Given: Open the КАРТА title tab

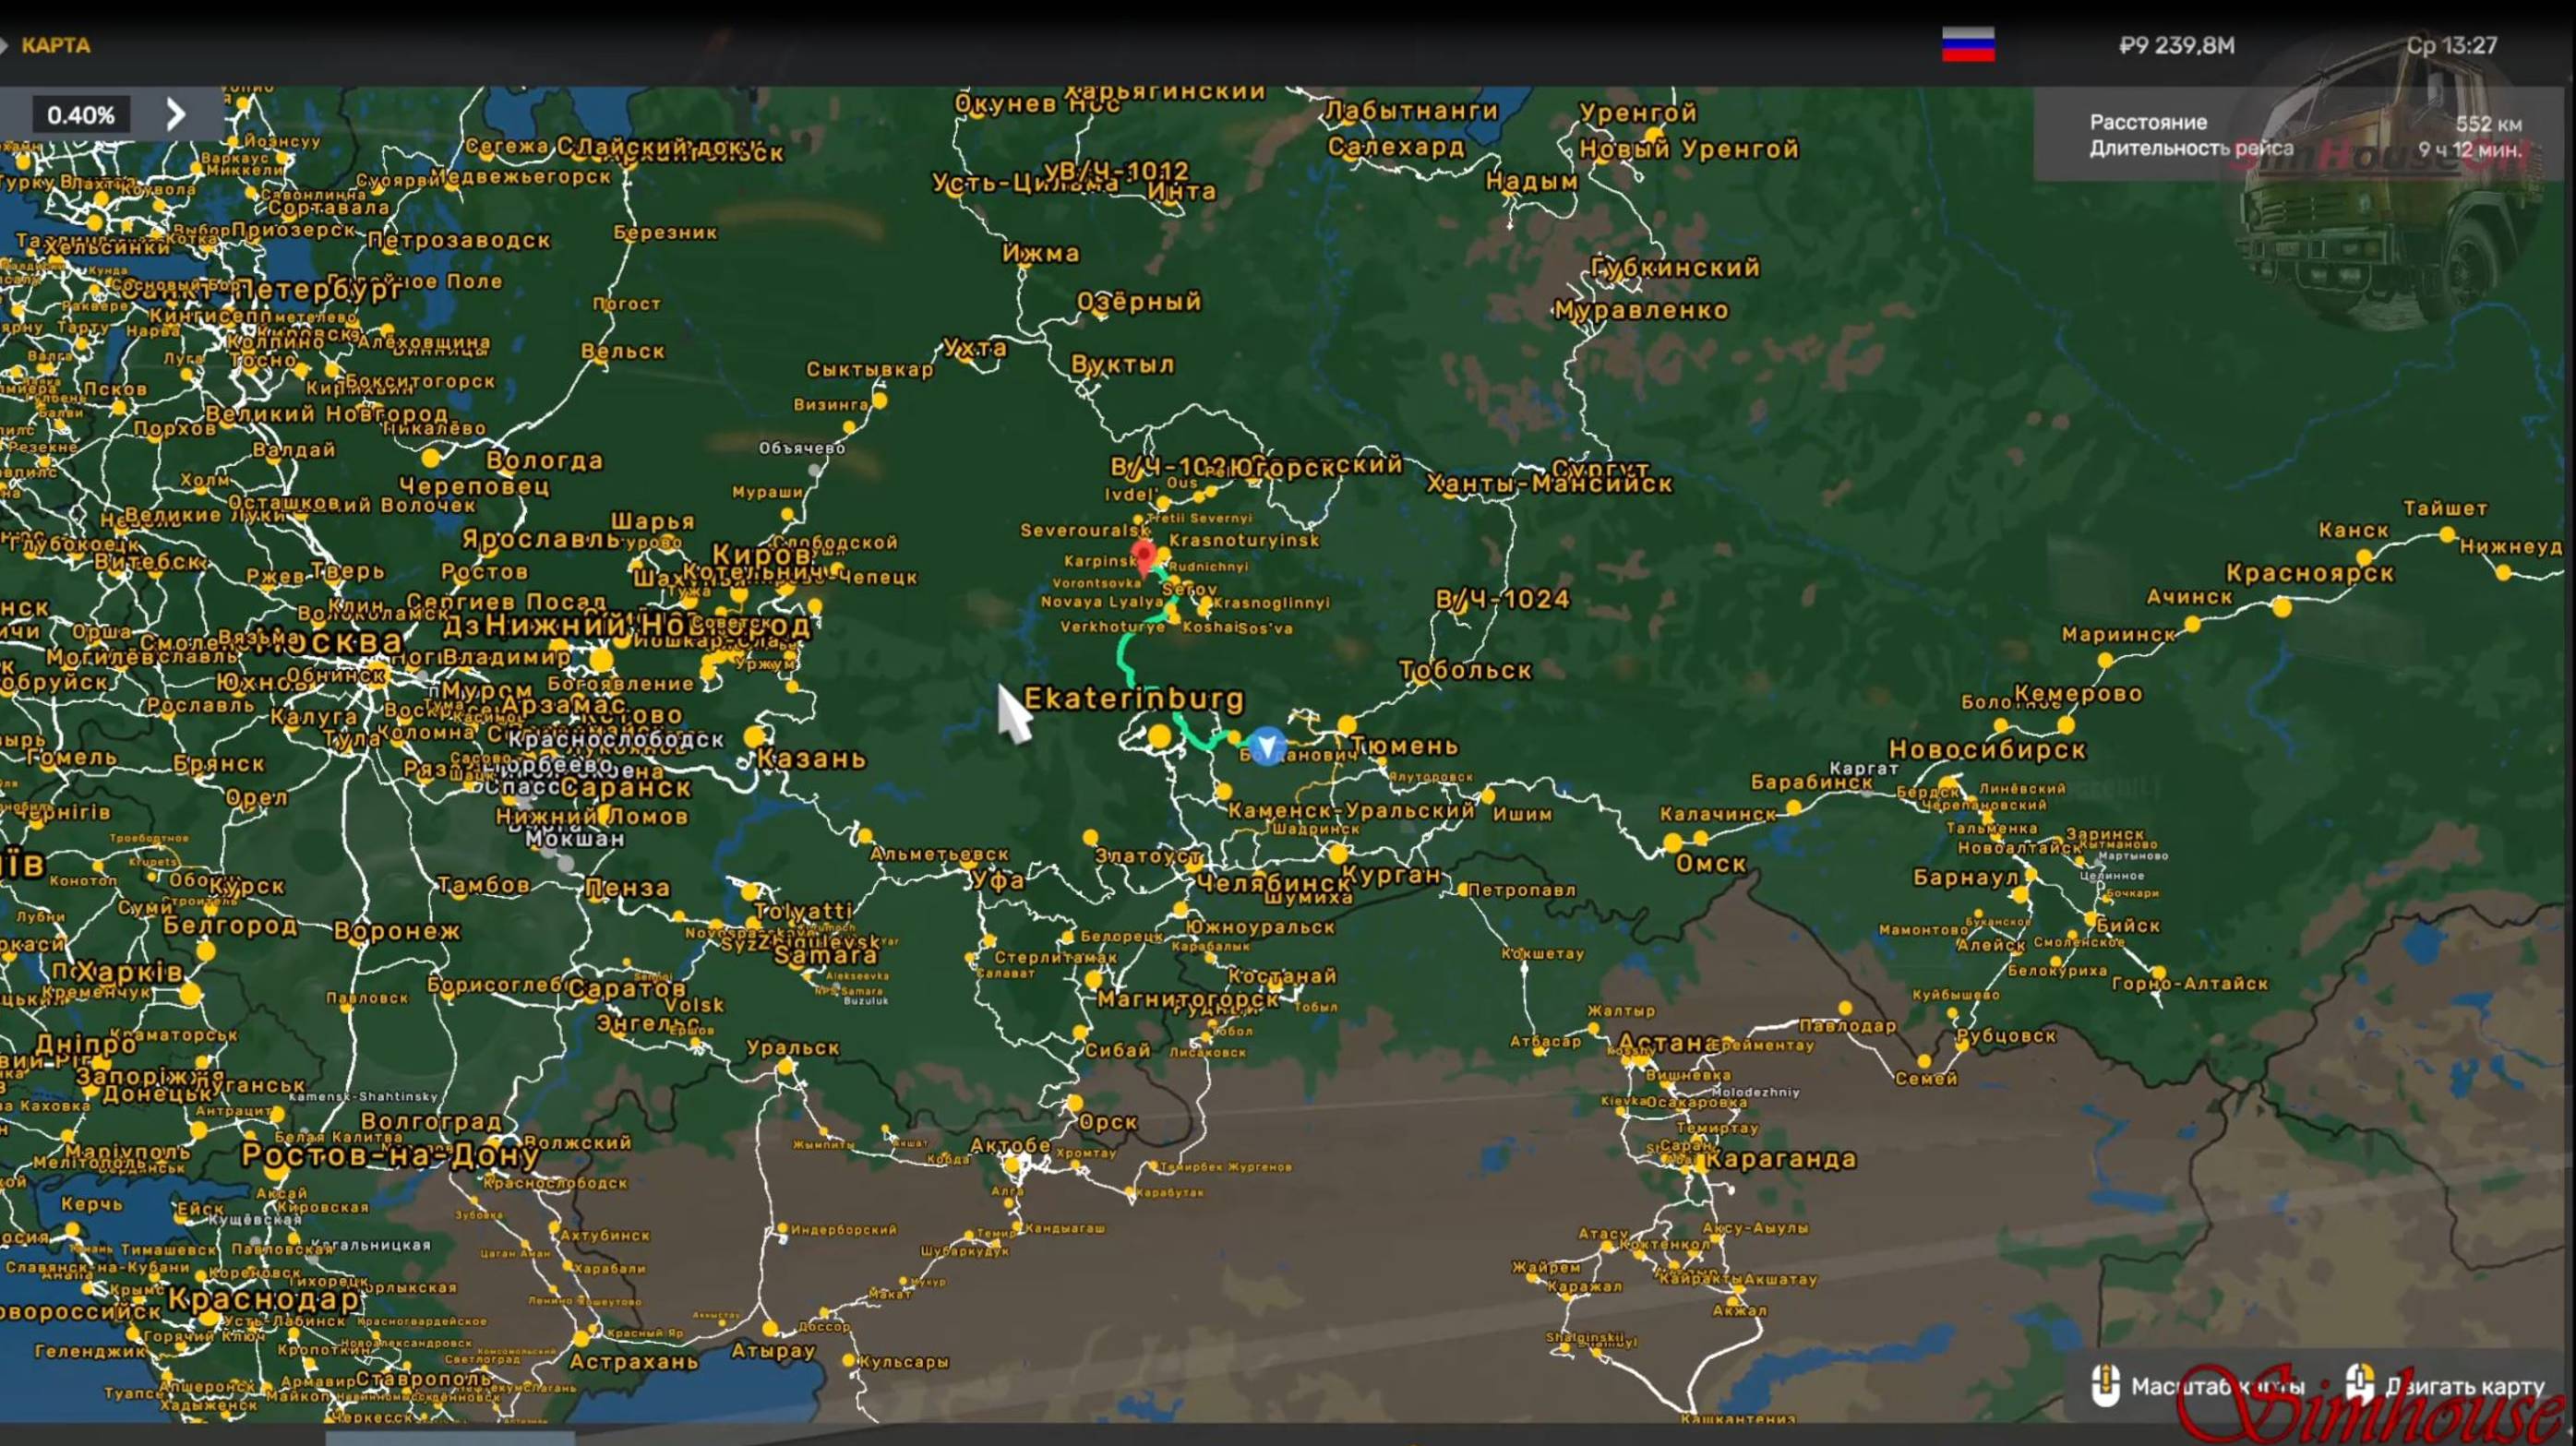Looking at the screenshot, I should point(56,45).
